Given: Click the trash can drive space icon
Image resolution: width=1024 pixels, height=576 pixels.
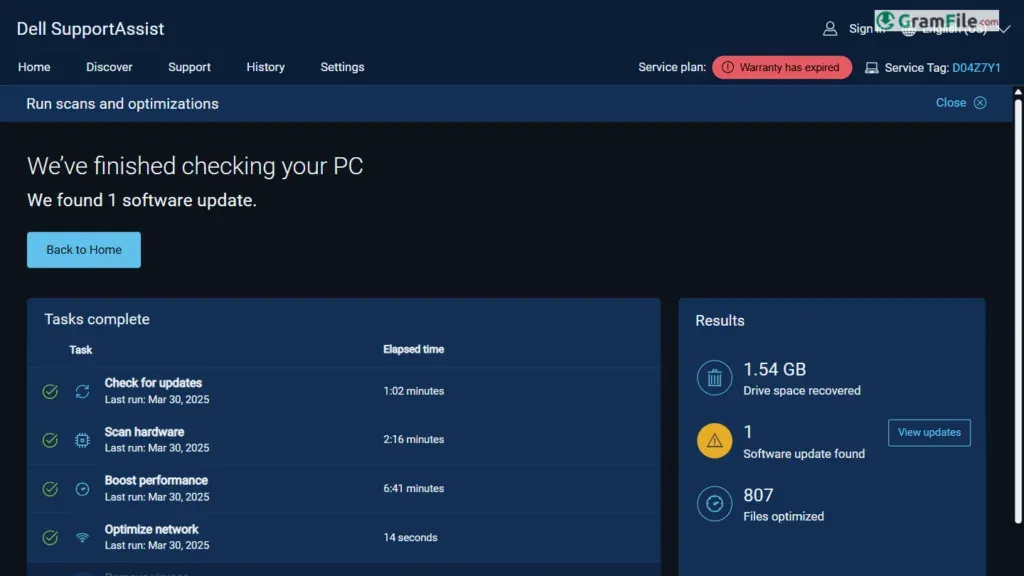Looking at the screenshot, I should click(714, 377).
